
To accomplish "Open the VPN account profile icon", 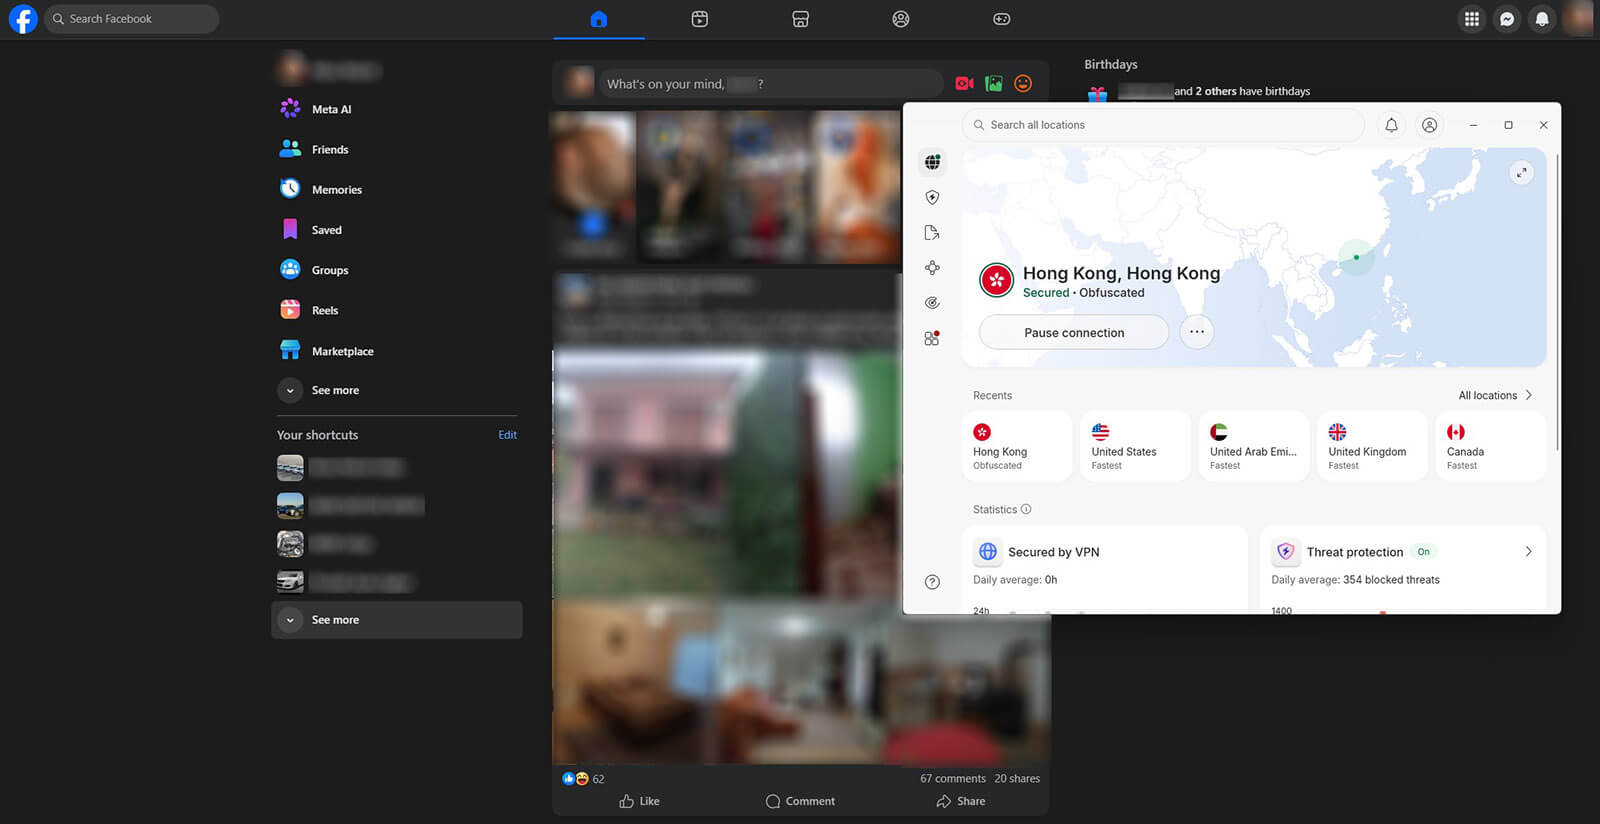I will [1430, 125].
